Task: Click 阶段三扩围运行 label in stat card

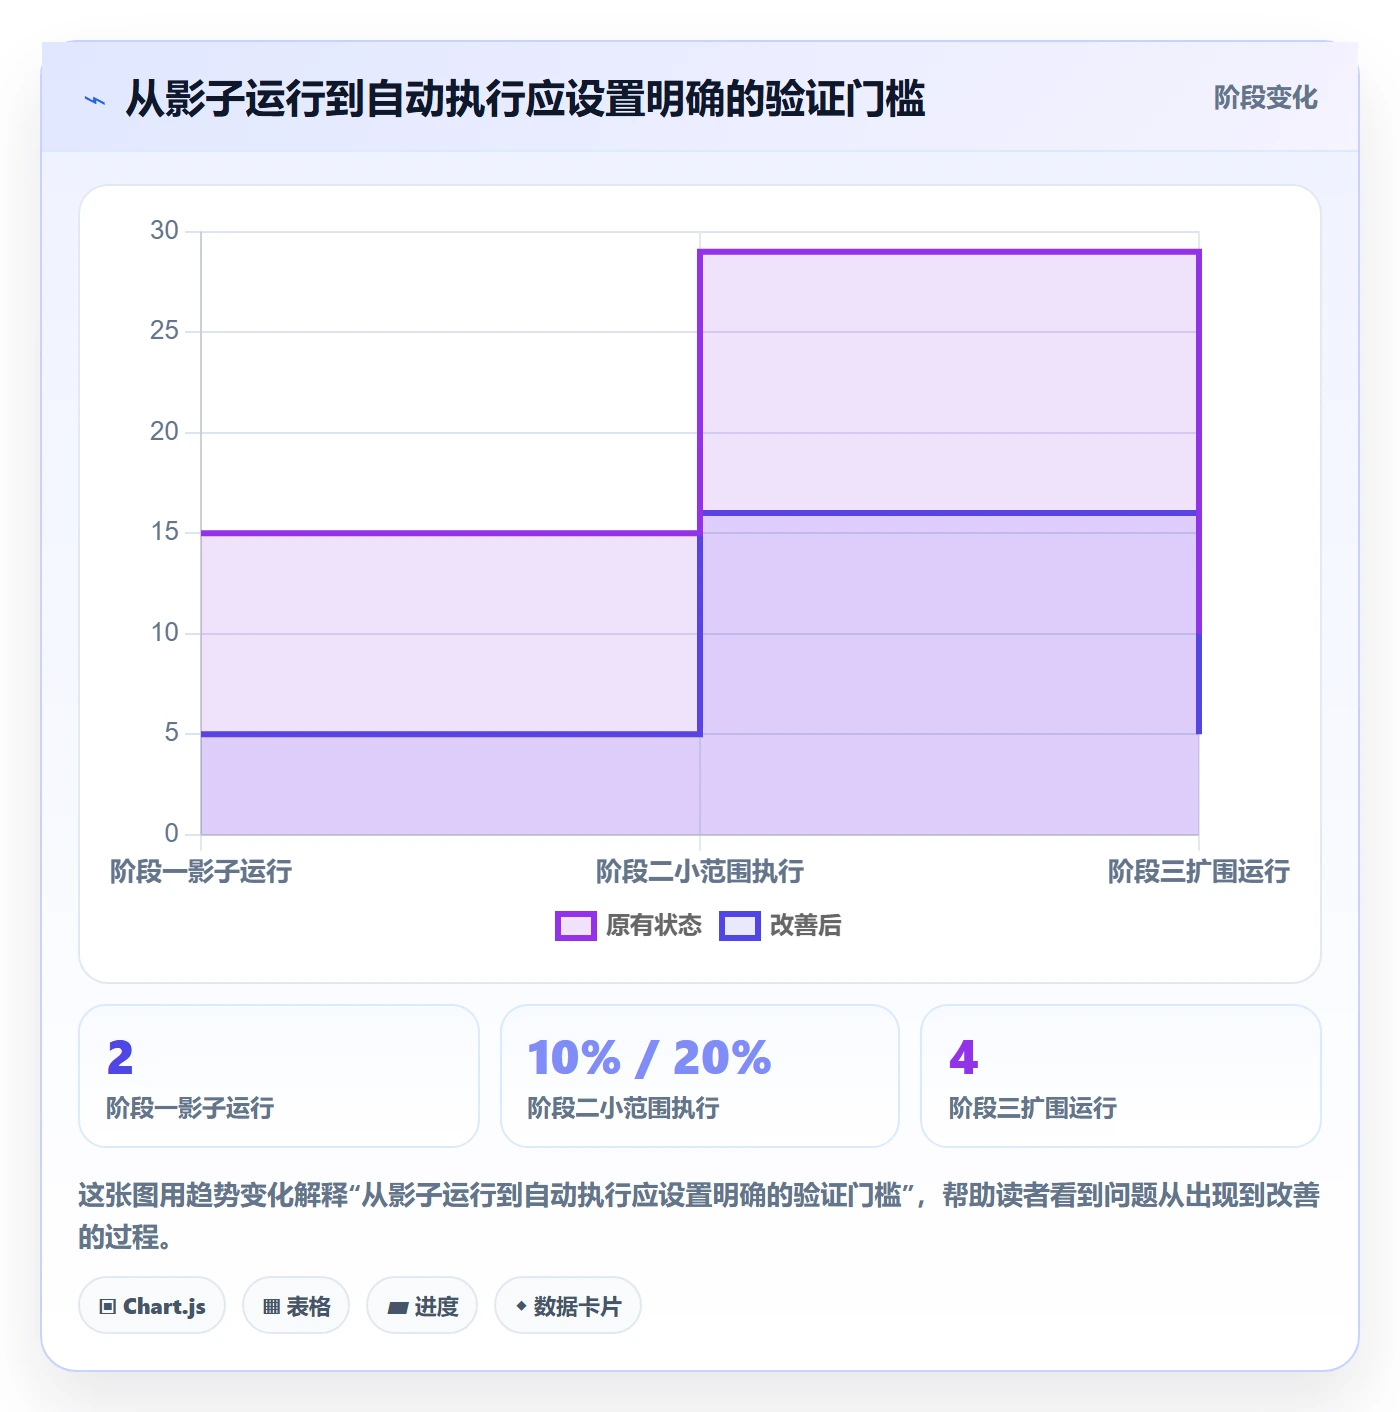Action: click(1032, 1108)
